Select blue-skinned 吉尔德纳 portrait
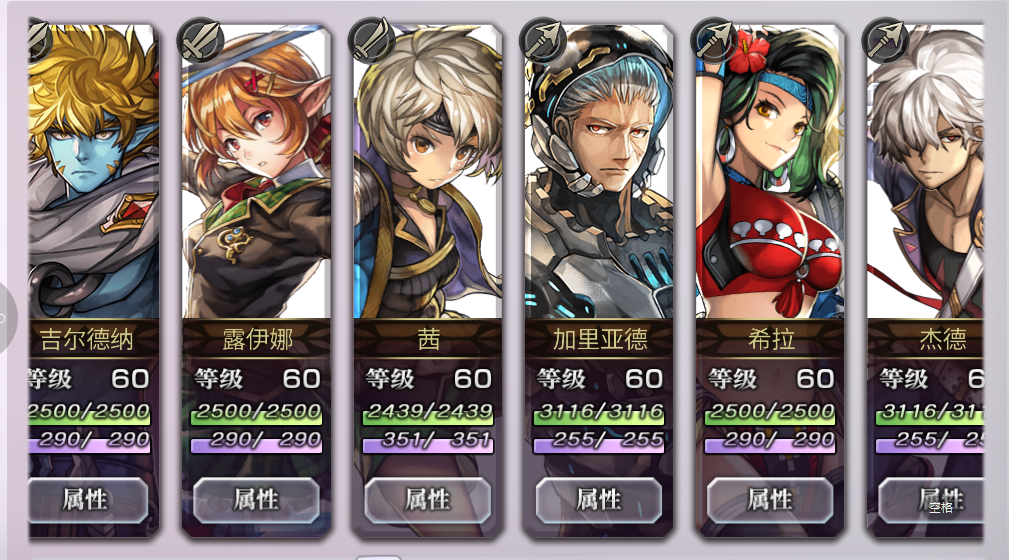 93,172
